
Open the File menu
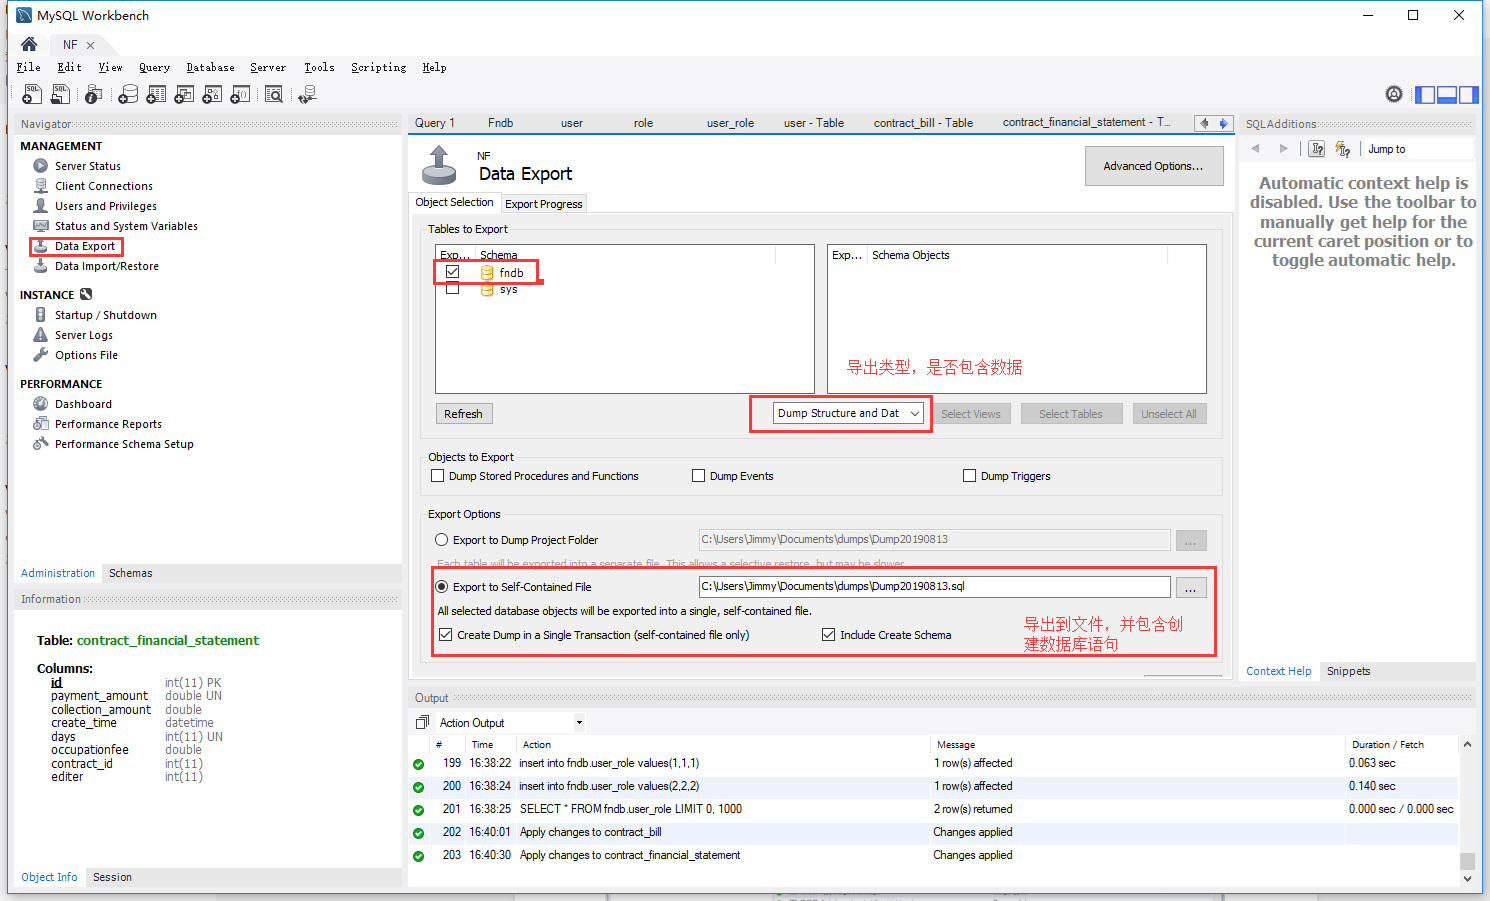point(28,68)
